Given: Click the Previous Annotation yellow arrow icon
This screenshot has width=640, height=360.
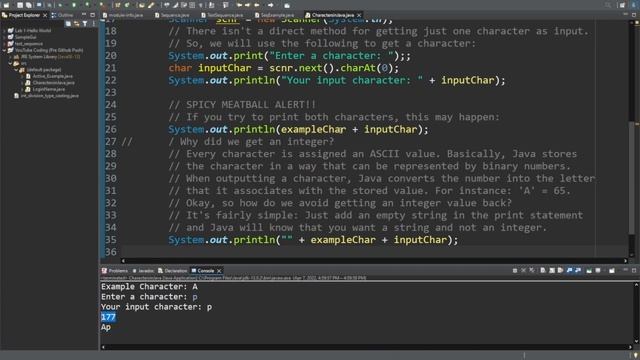Looking at the screenshot, I should [x=247, y=5].
